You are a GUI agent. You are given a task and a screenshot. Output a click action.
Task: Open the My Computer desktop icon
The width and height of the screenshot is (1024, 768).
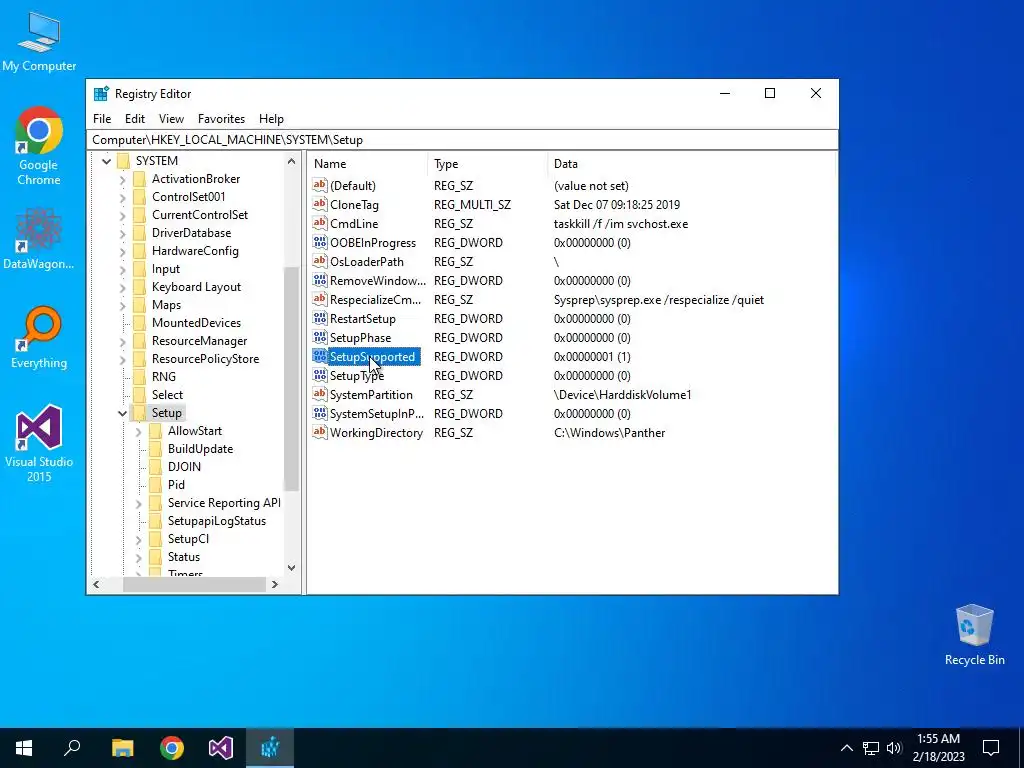coord(39,40)
